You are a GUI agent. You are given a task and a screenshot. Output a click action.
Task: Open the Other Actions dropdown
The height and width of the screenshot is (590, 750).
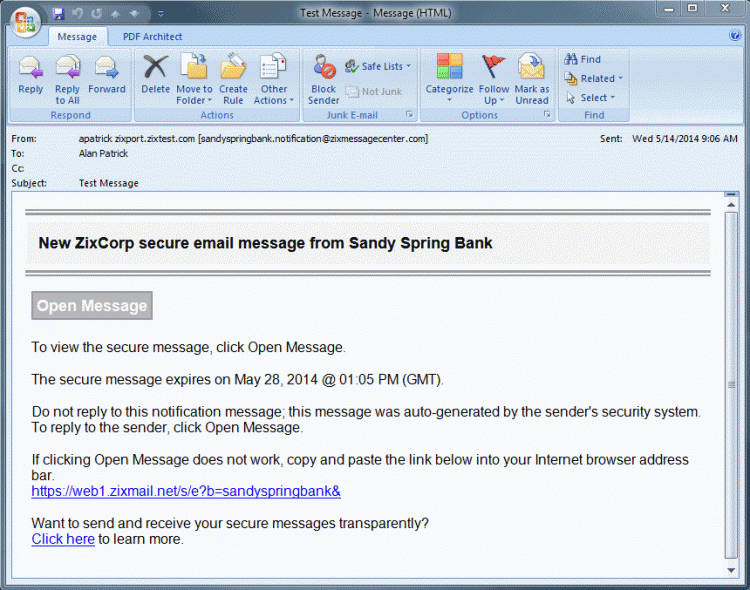(x=274, y=79)
